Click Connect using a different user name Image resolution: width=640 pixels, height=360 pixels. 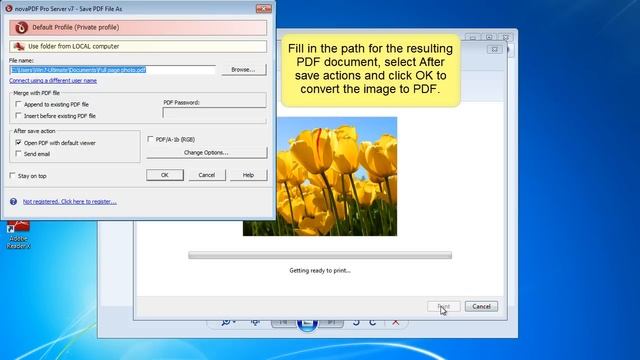[53, 81]
